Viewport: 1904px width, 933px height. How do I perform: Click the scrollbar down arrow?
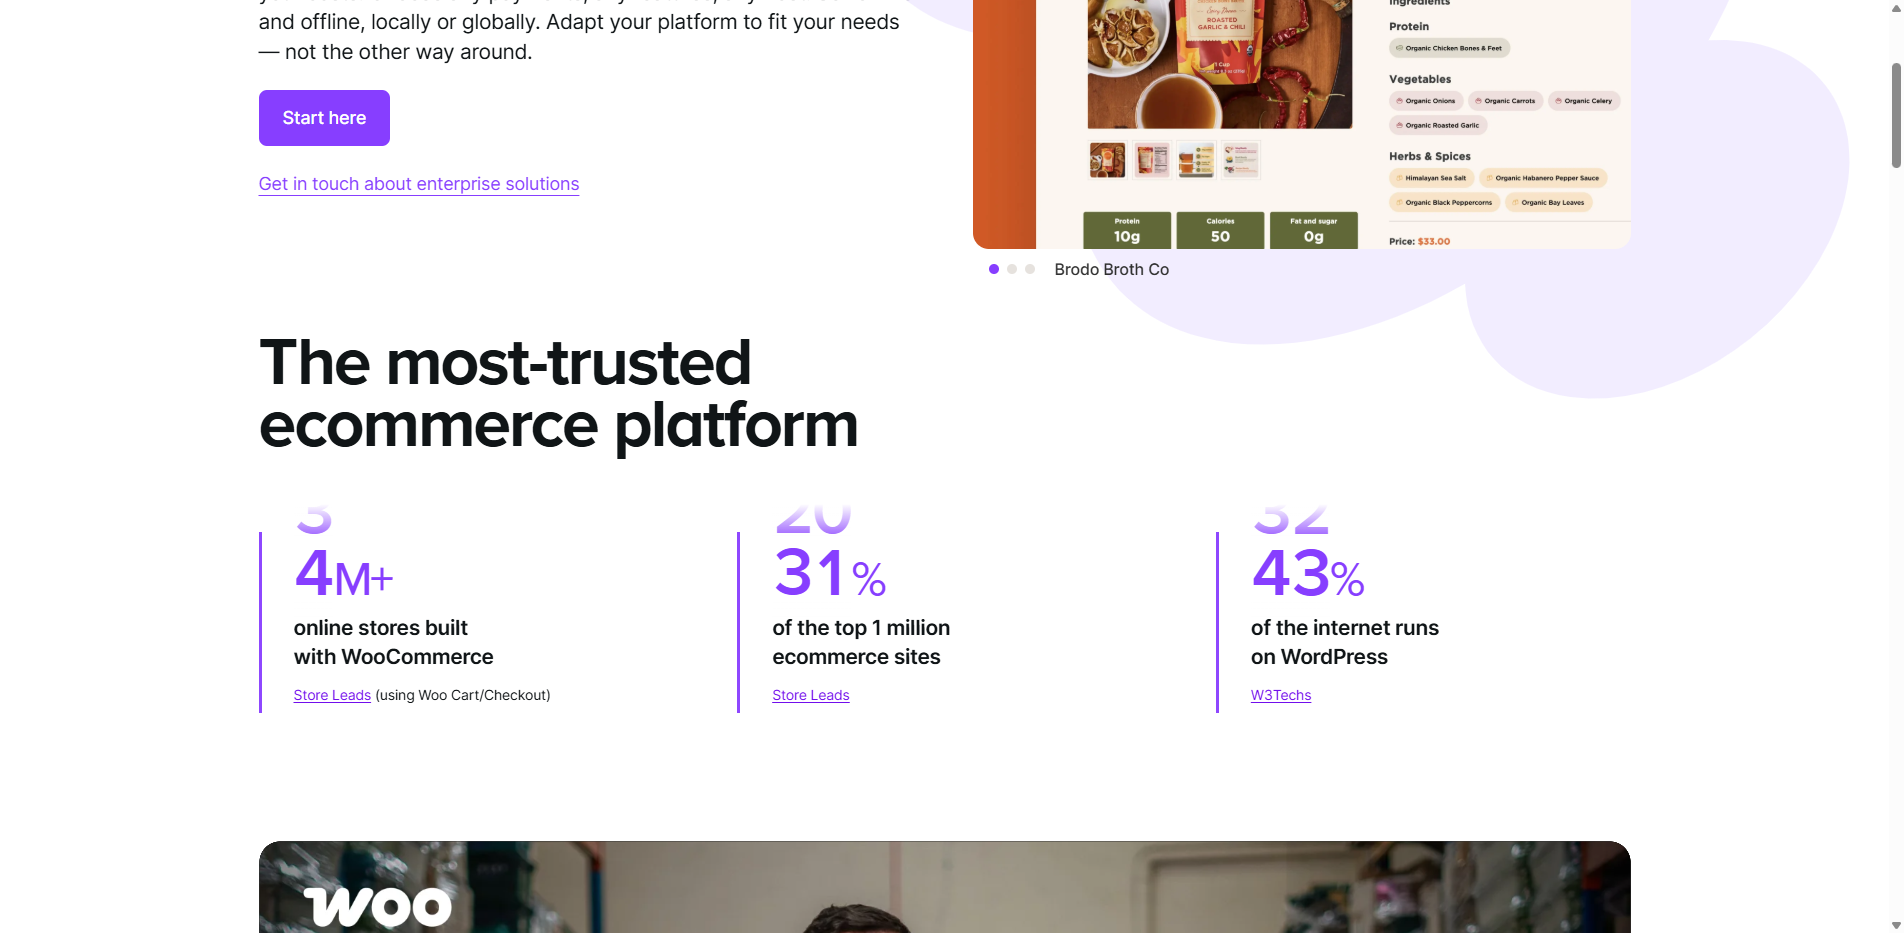click(1895, 924)
